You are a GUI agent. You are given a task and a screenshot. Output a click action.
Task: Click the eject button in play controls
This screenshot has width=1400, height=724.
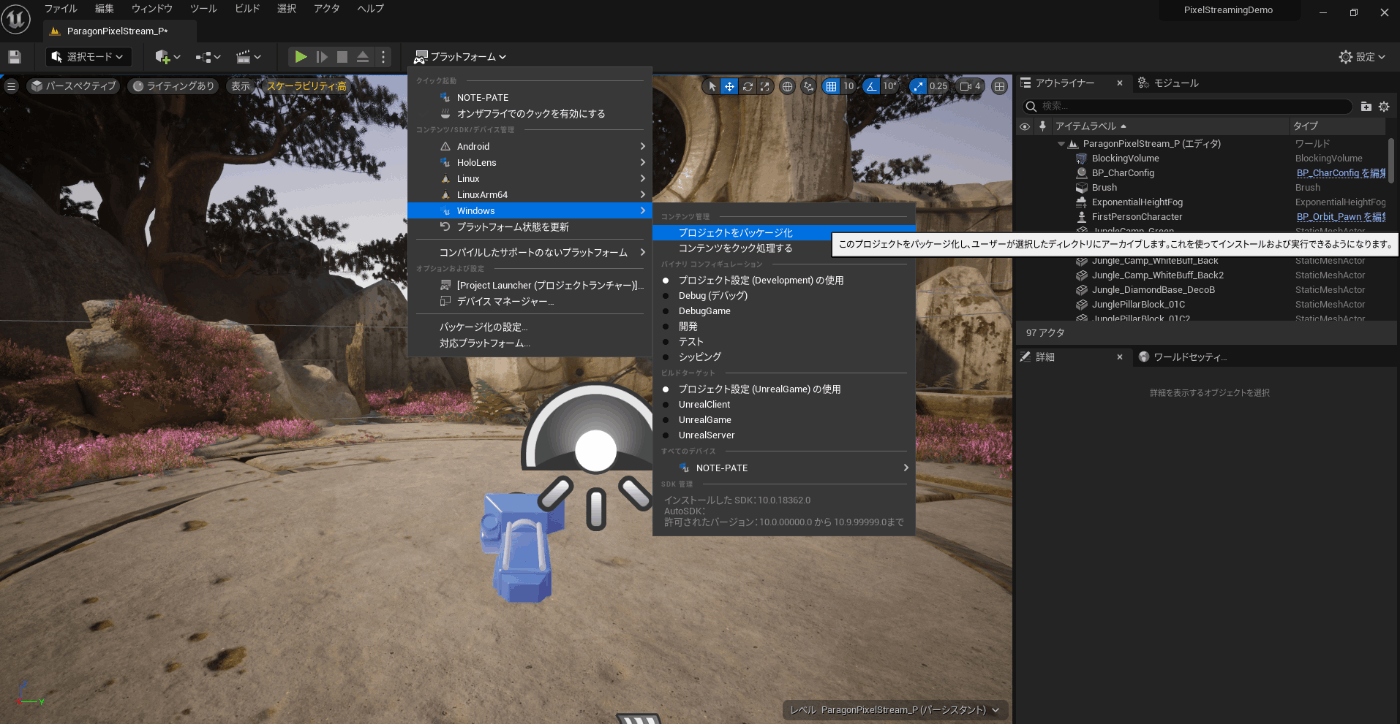pos(362,57)
